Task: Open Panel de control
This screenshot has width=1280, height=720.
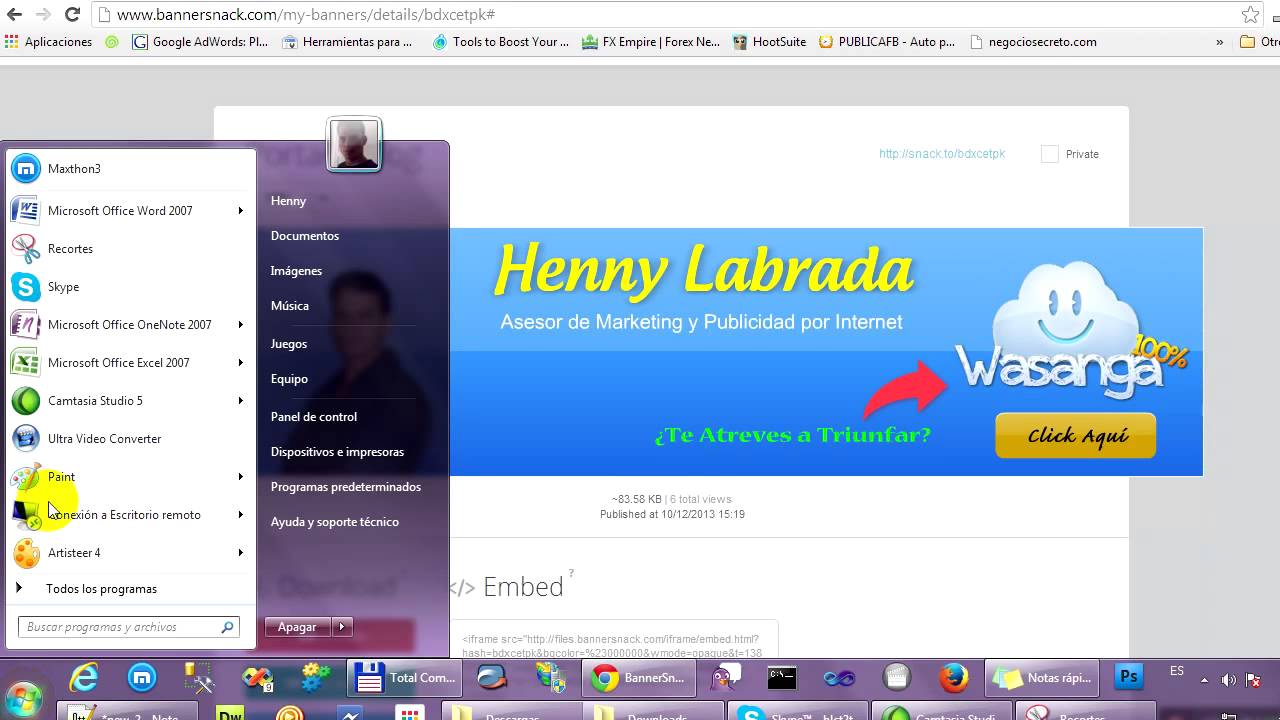Action: pos(314,417)
